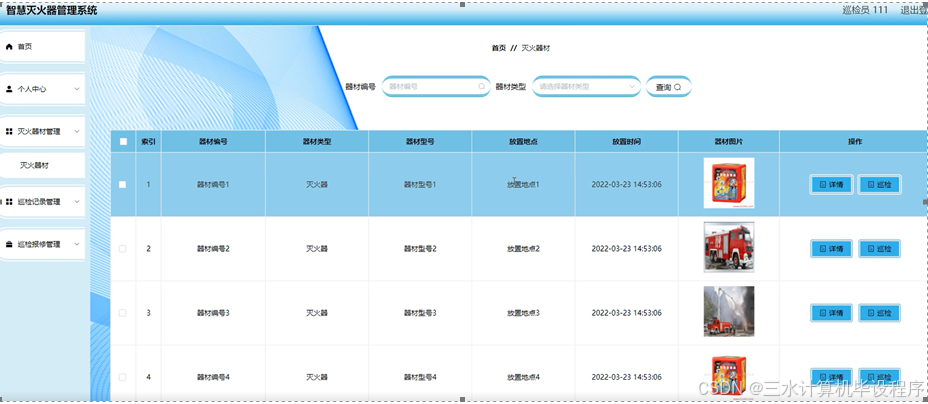Click 详情 button for 器材编号4

pyautogui.click(x=832, y=377)
